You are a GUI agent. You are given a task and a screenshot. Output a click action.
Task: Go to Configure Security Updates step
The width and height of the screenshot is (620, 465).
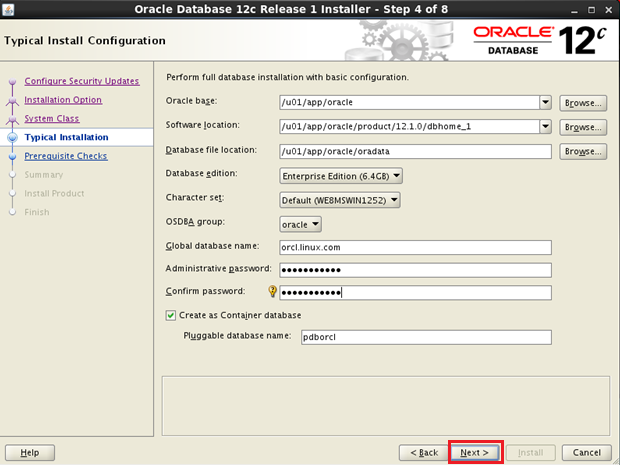click(81, 81)
